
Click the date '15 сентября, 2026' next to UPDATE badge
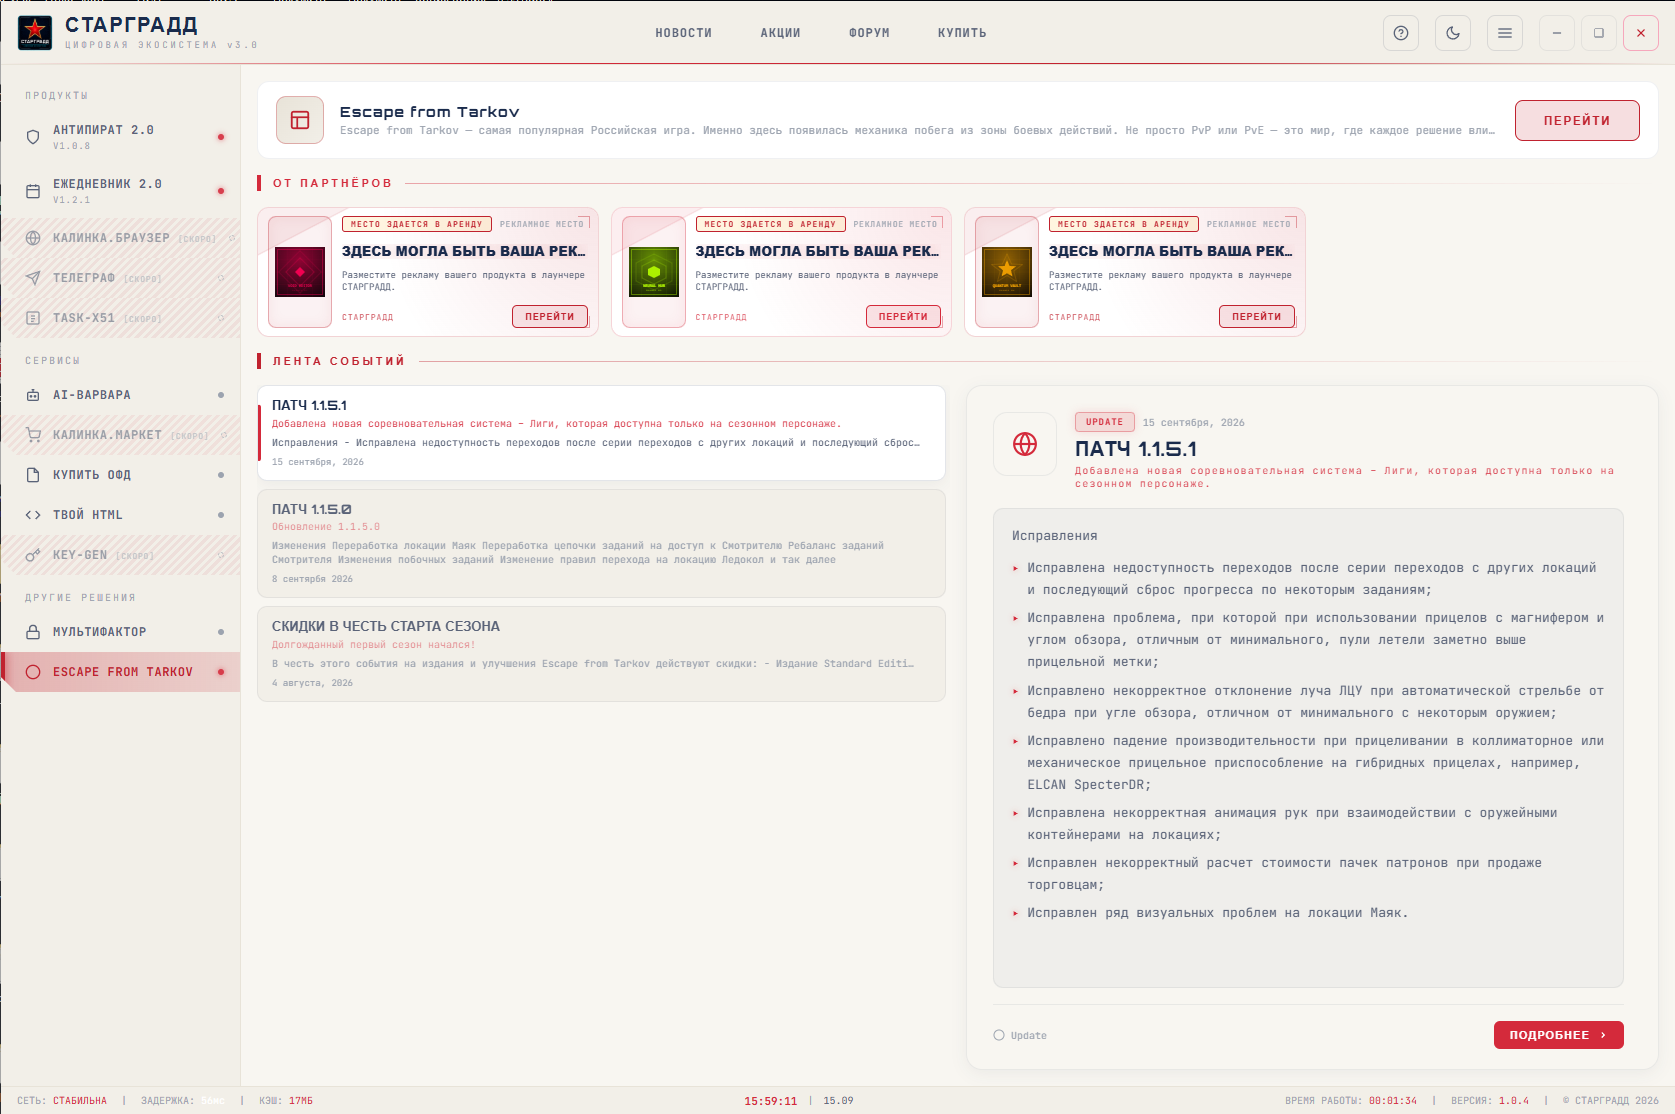pyautogui.click(x=1194, y=423)
